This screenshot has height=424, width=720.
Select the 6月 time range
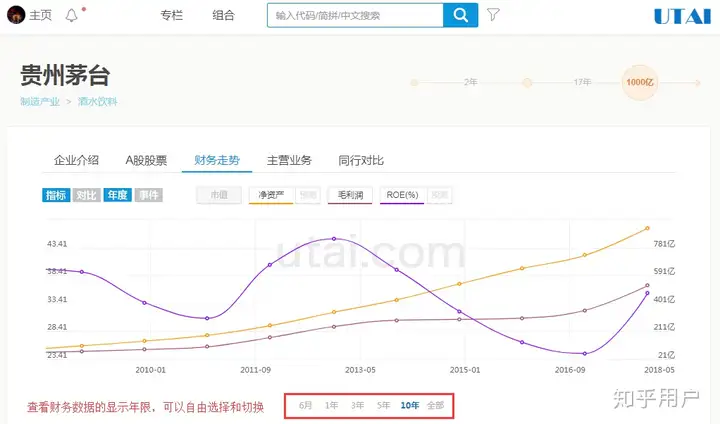click(x=305, y=405)
